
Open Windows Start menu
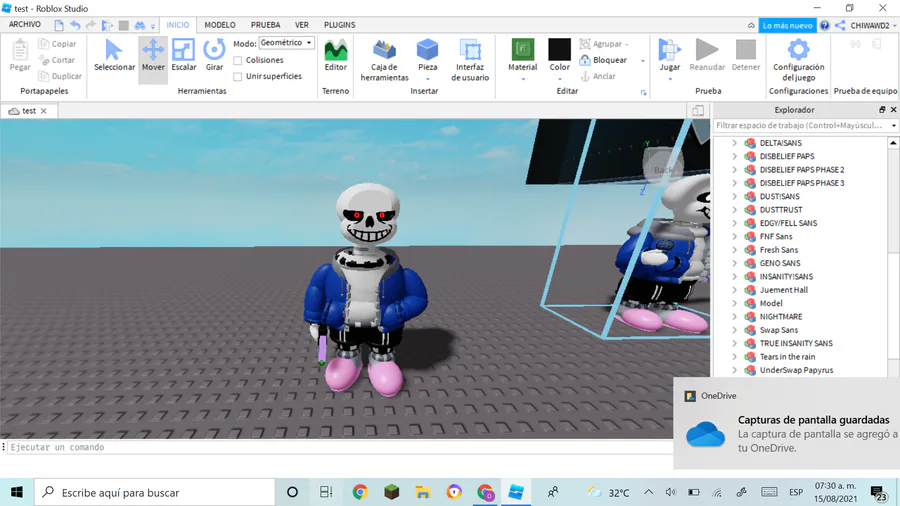click(x=17, y=492)
